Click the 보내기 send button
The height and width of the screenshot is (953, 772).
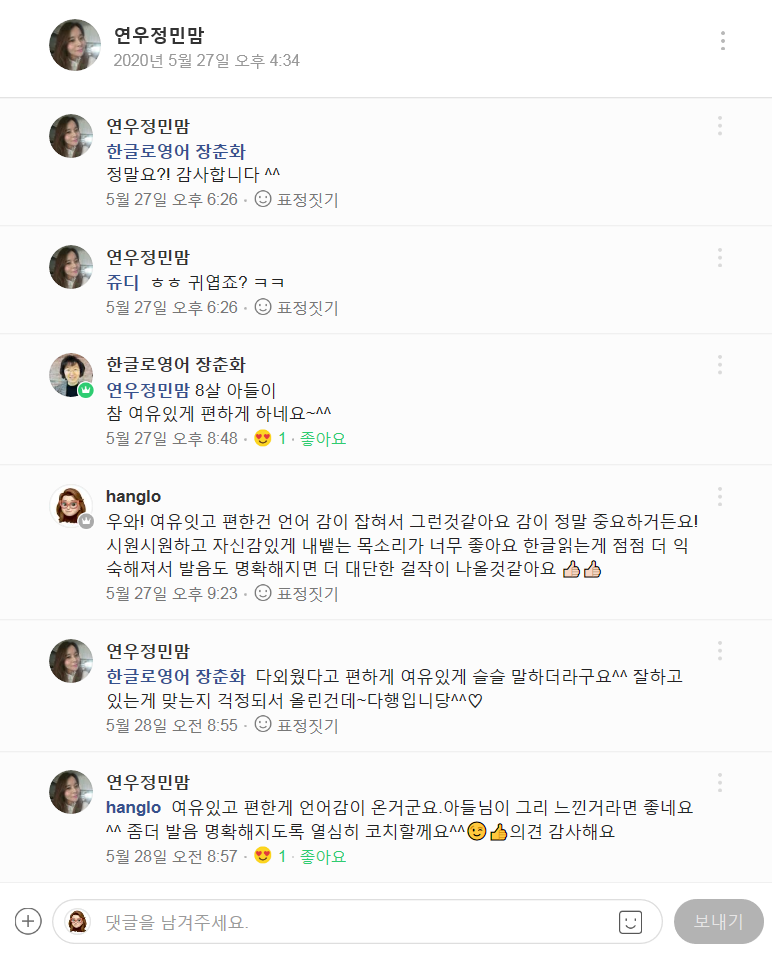tap(718, 922)
